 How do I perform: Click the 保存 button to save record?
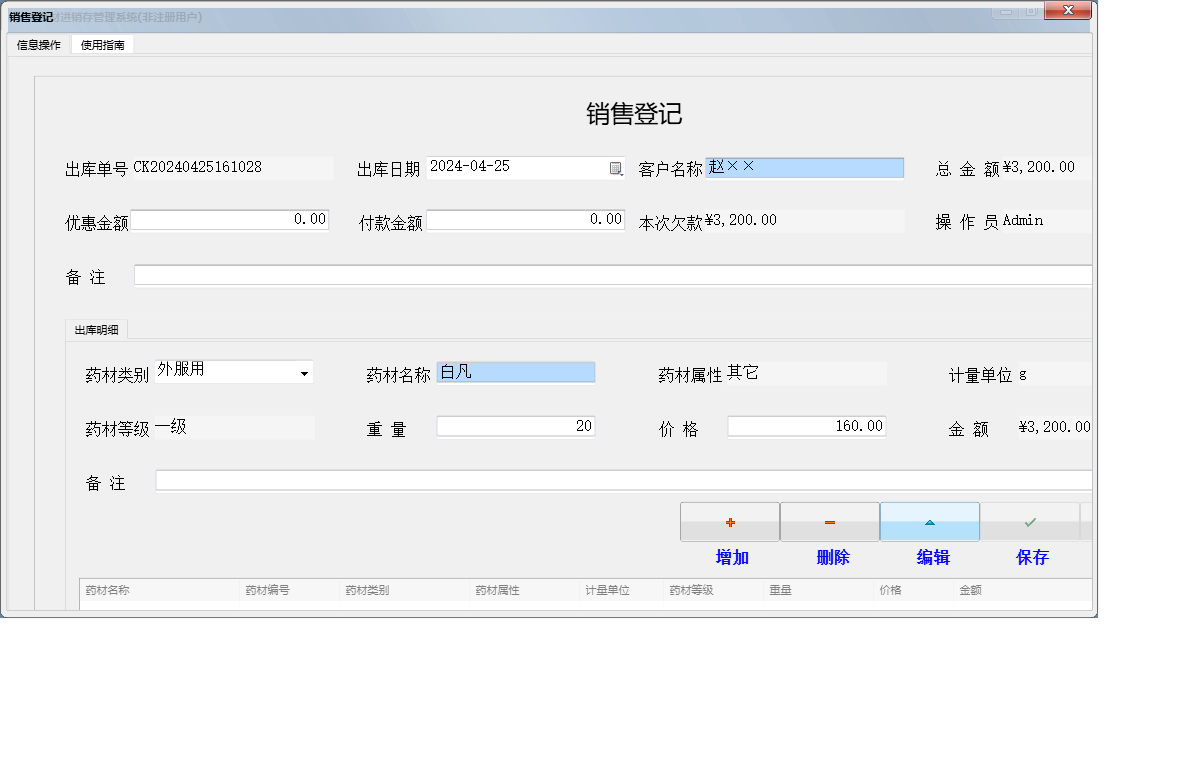[1031, 557]
